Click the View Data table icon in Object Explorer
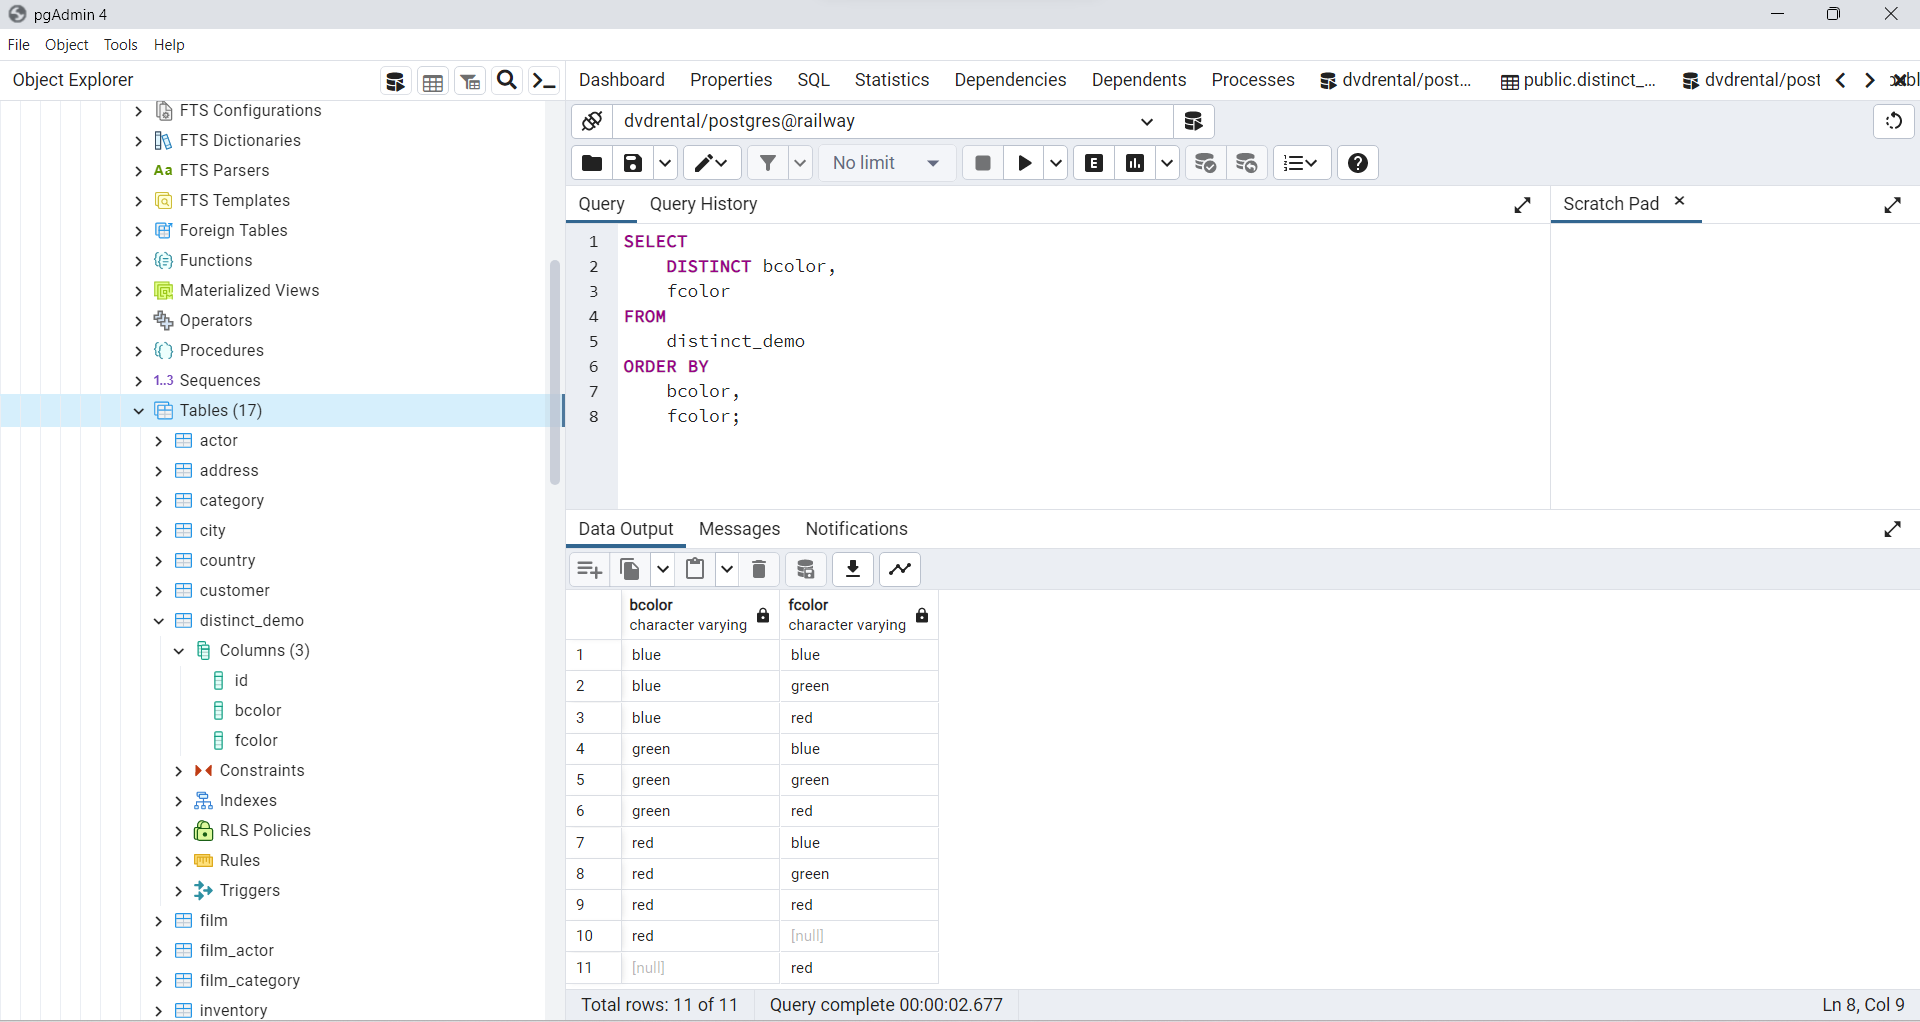This screenshot has height=1022, width=1920. (433, 81)
